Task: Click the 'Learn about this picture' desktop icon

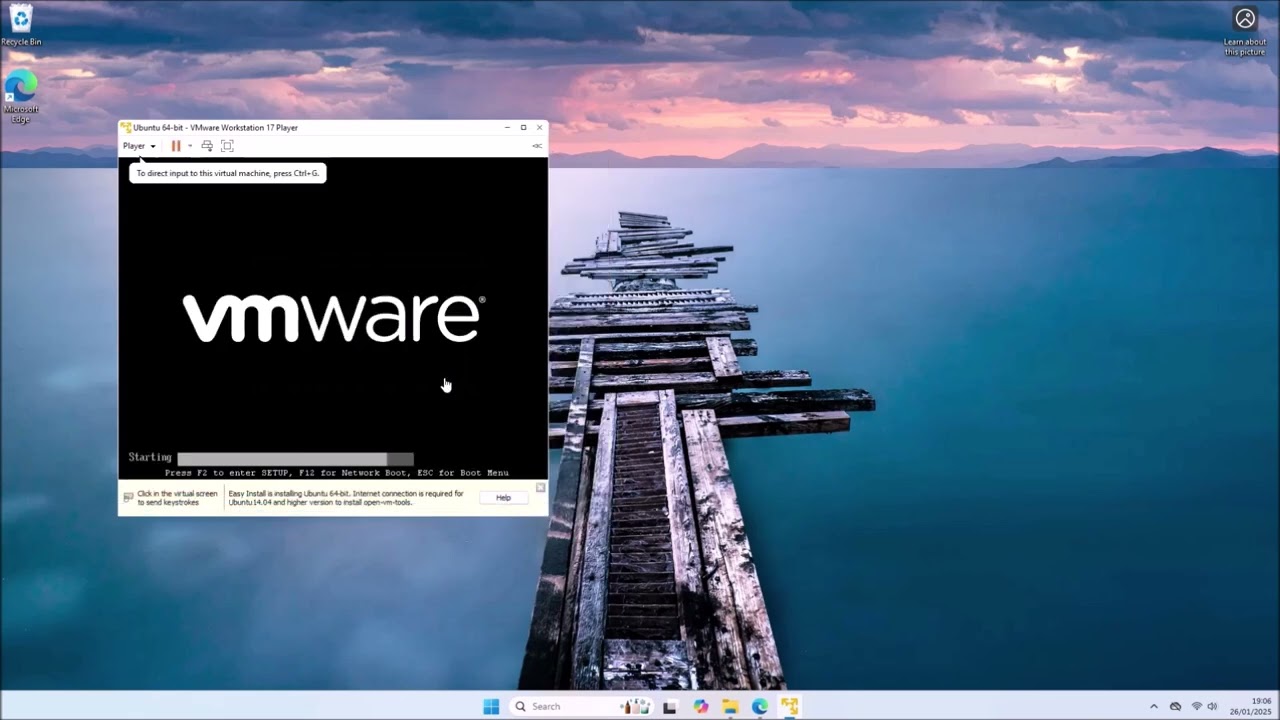Action: 1245,31
